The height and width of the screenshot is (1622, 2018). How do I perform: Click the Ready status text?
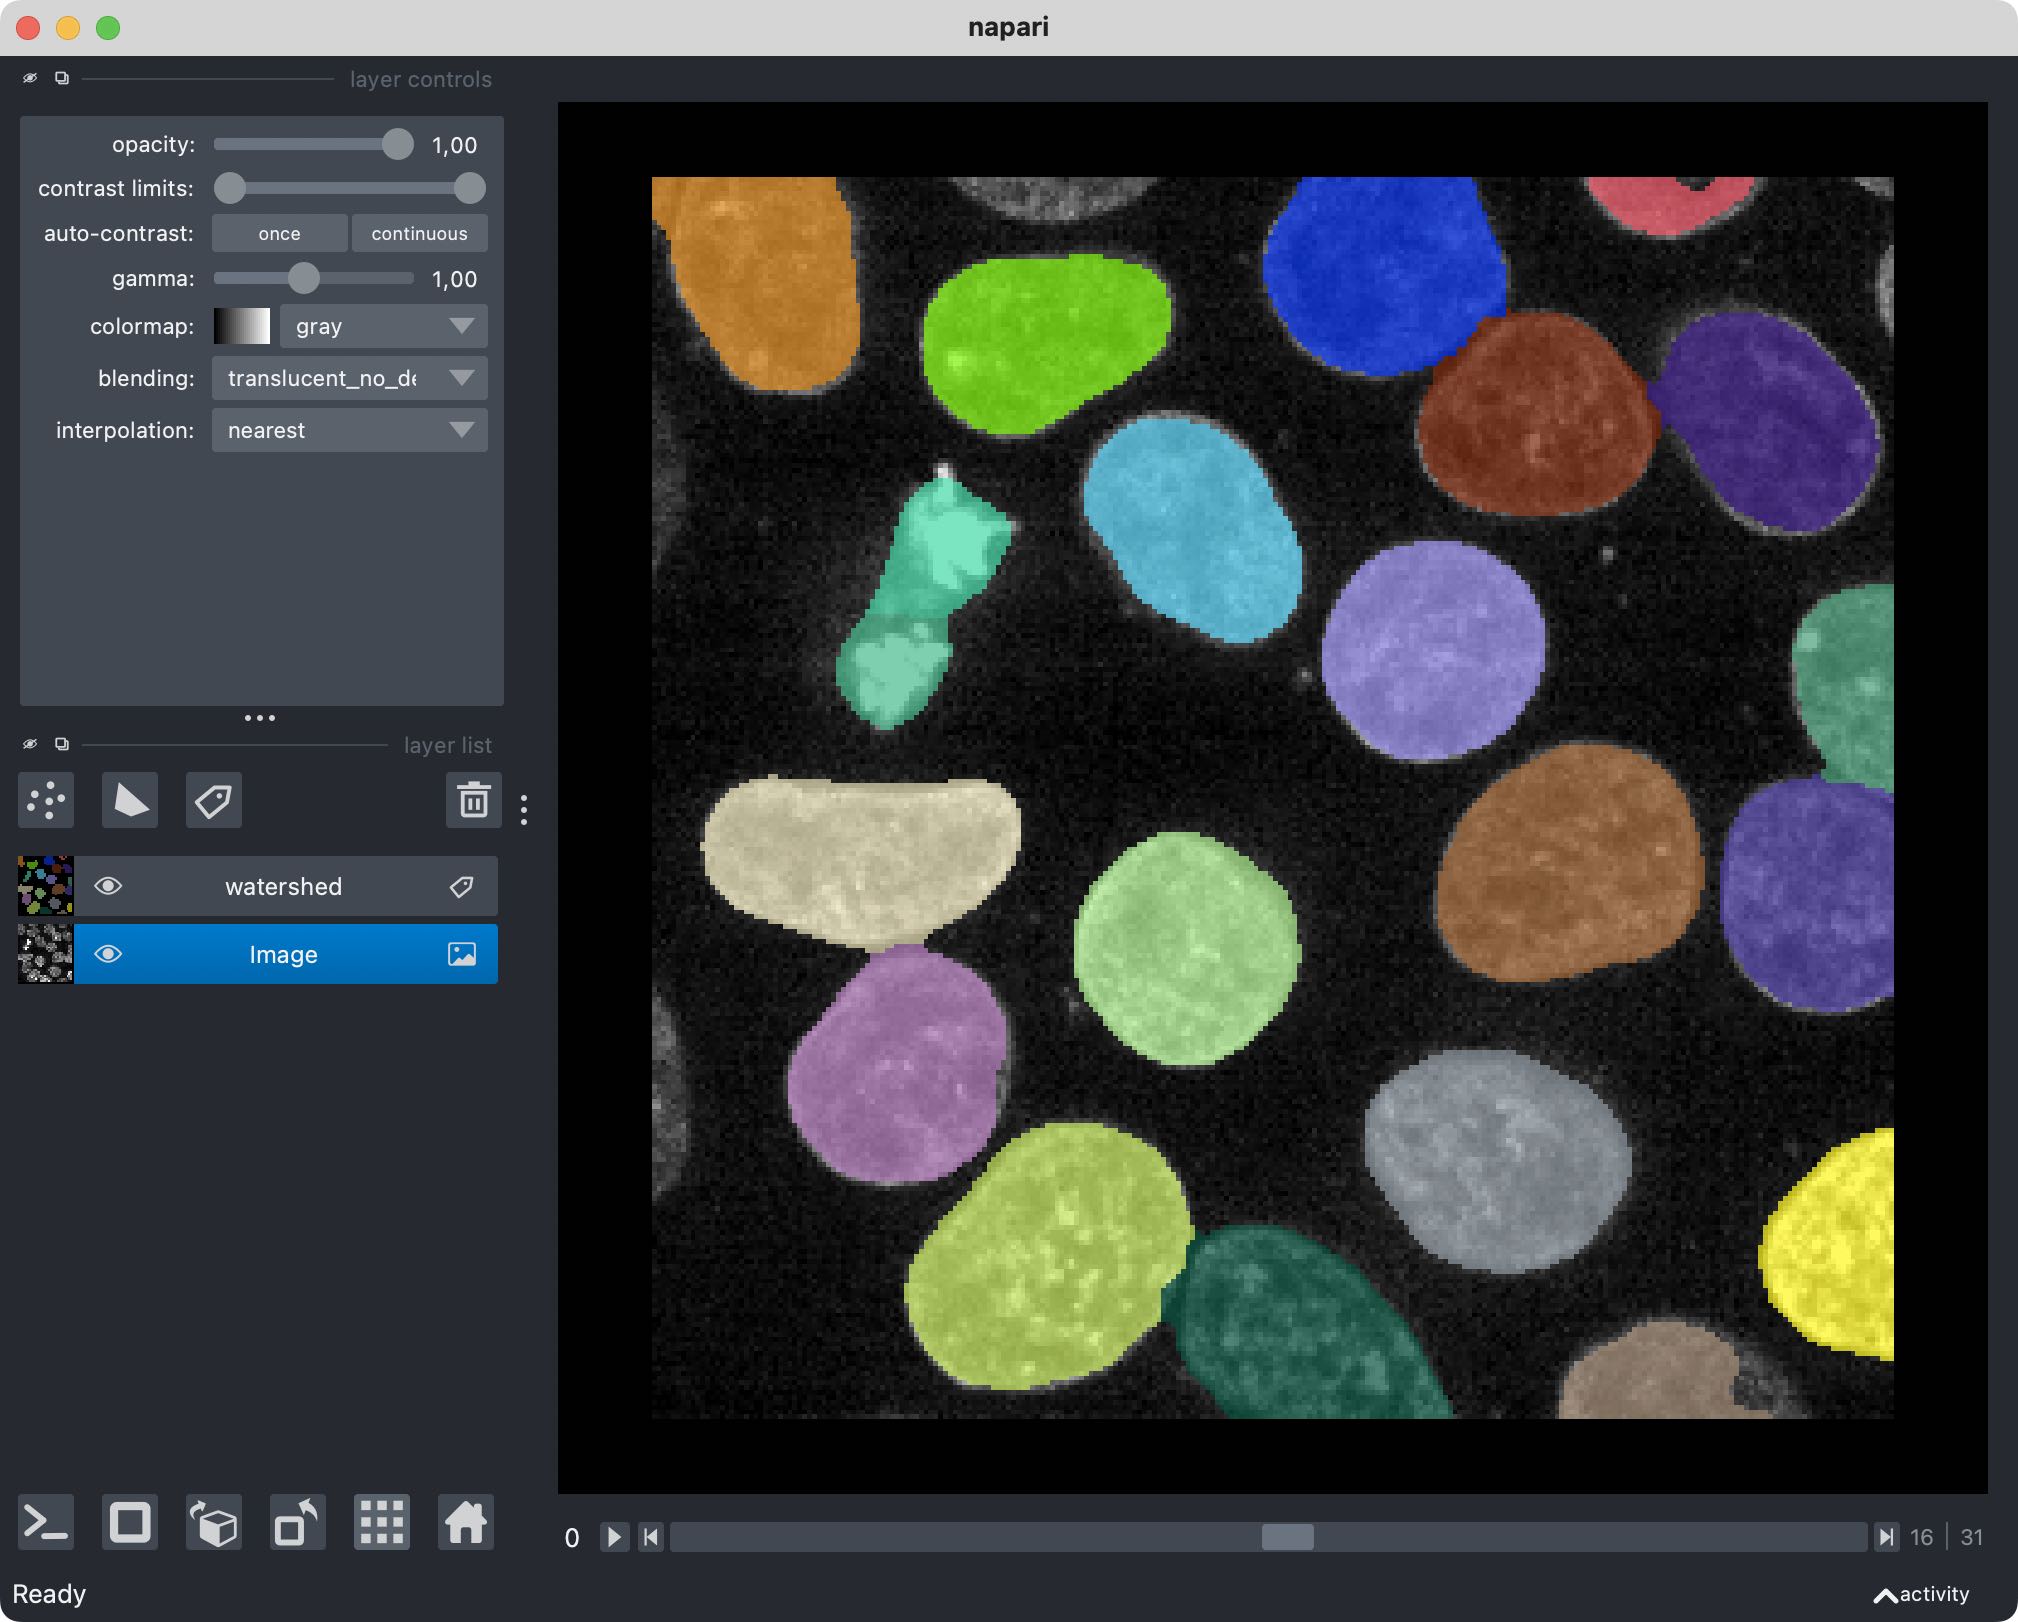(x=49, y=1594)
